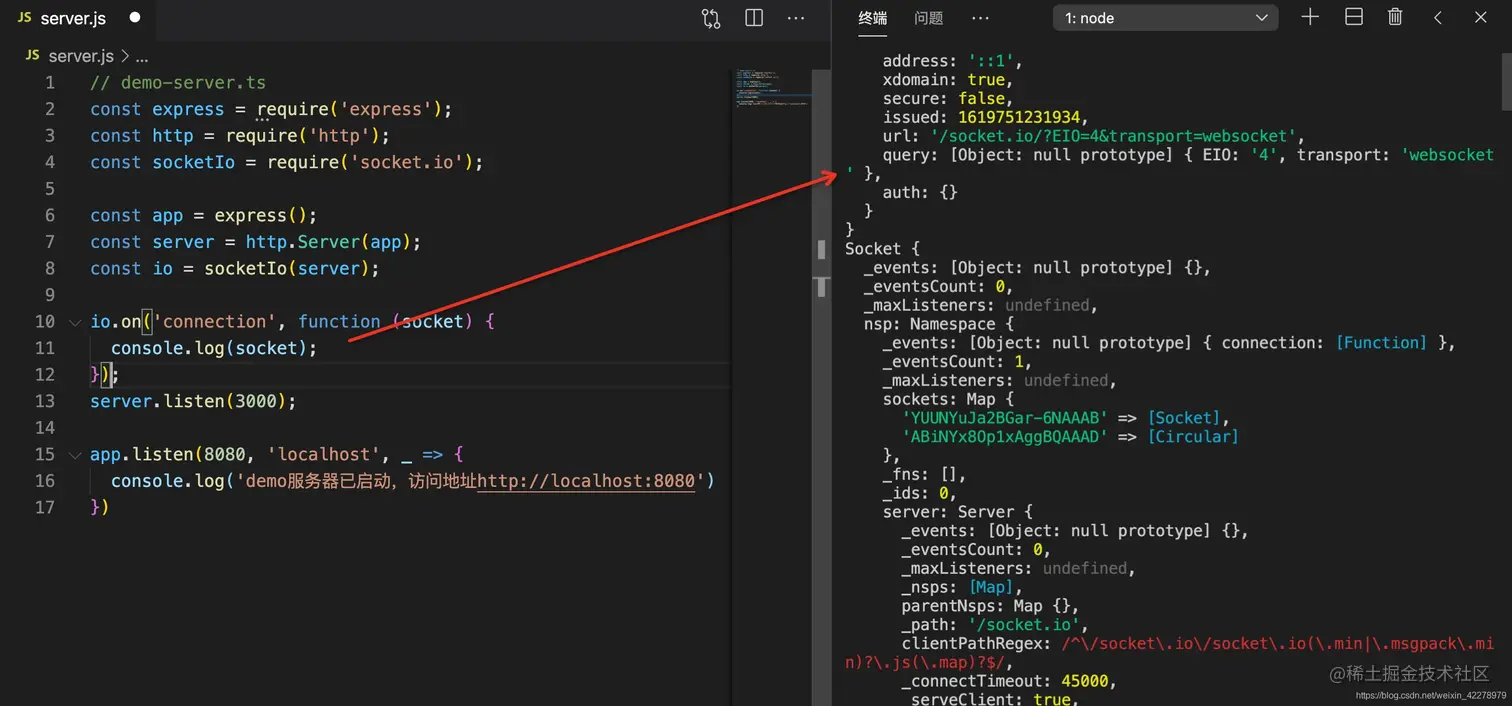Click '[Circular]' in the terminal output

point(1193,437)
